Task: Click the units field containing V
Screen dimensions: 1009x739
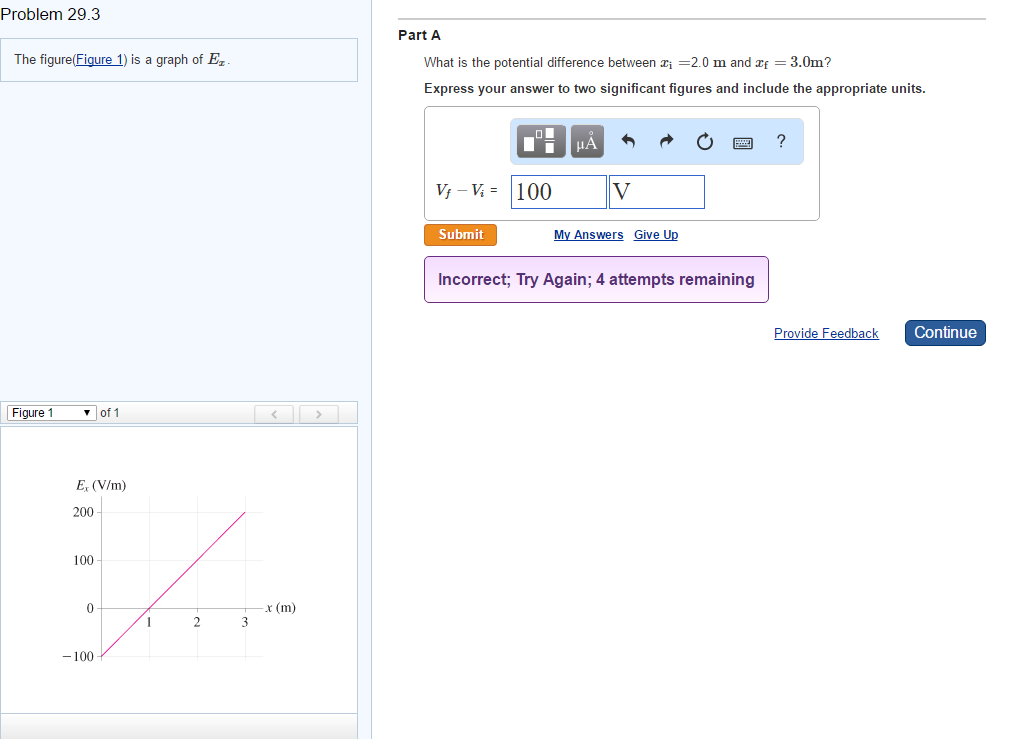Action: coord(656,192)
